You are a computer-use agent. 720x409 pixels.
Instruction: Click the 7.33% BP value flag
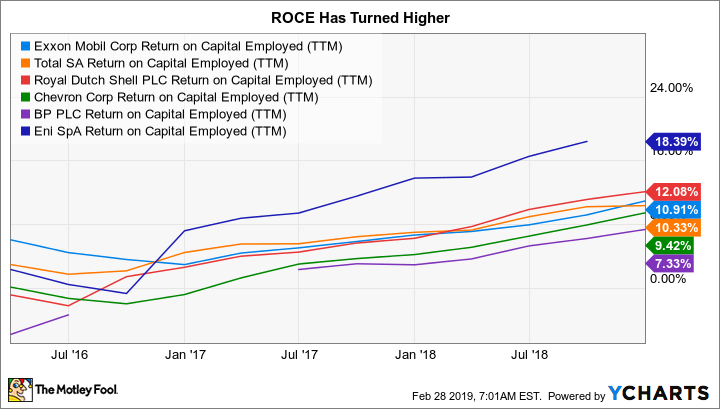point(676,263)
